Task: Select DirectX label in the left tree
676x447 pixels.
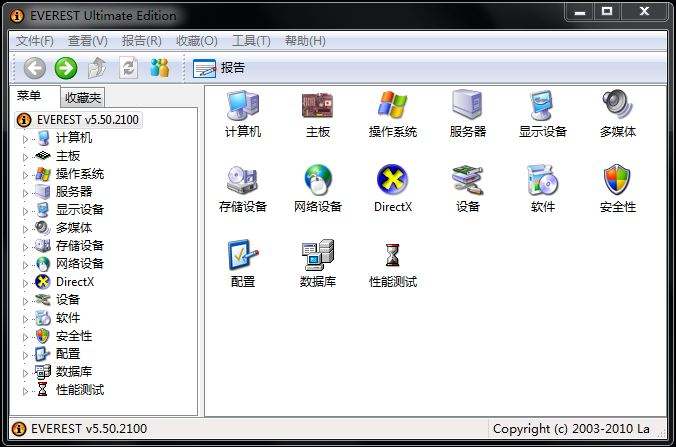Action: tap(75, 281)
